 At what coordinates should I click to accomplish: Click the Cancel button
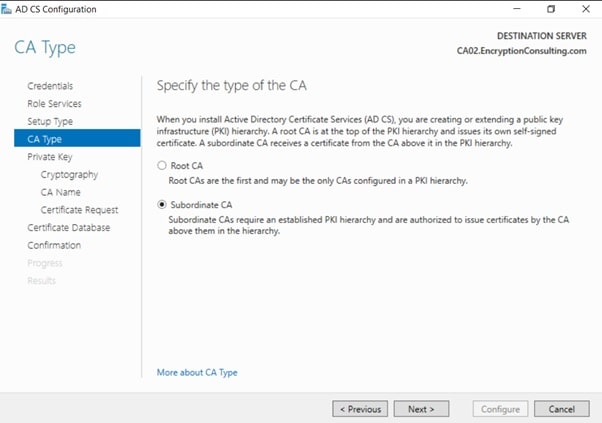coord(561,409)
